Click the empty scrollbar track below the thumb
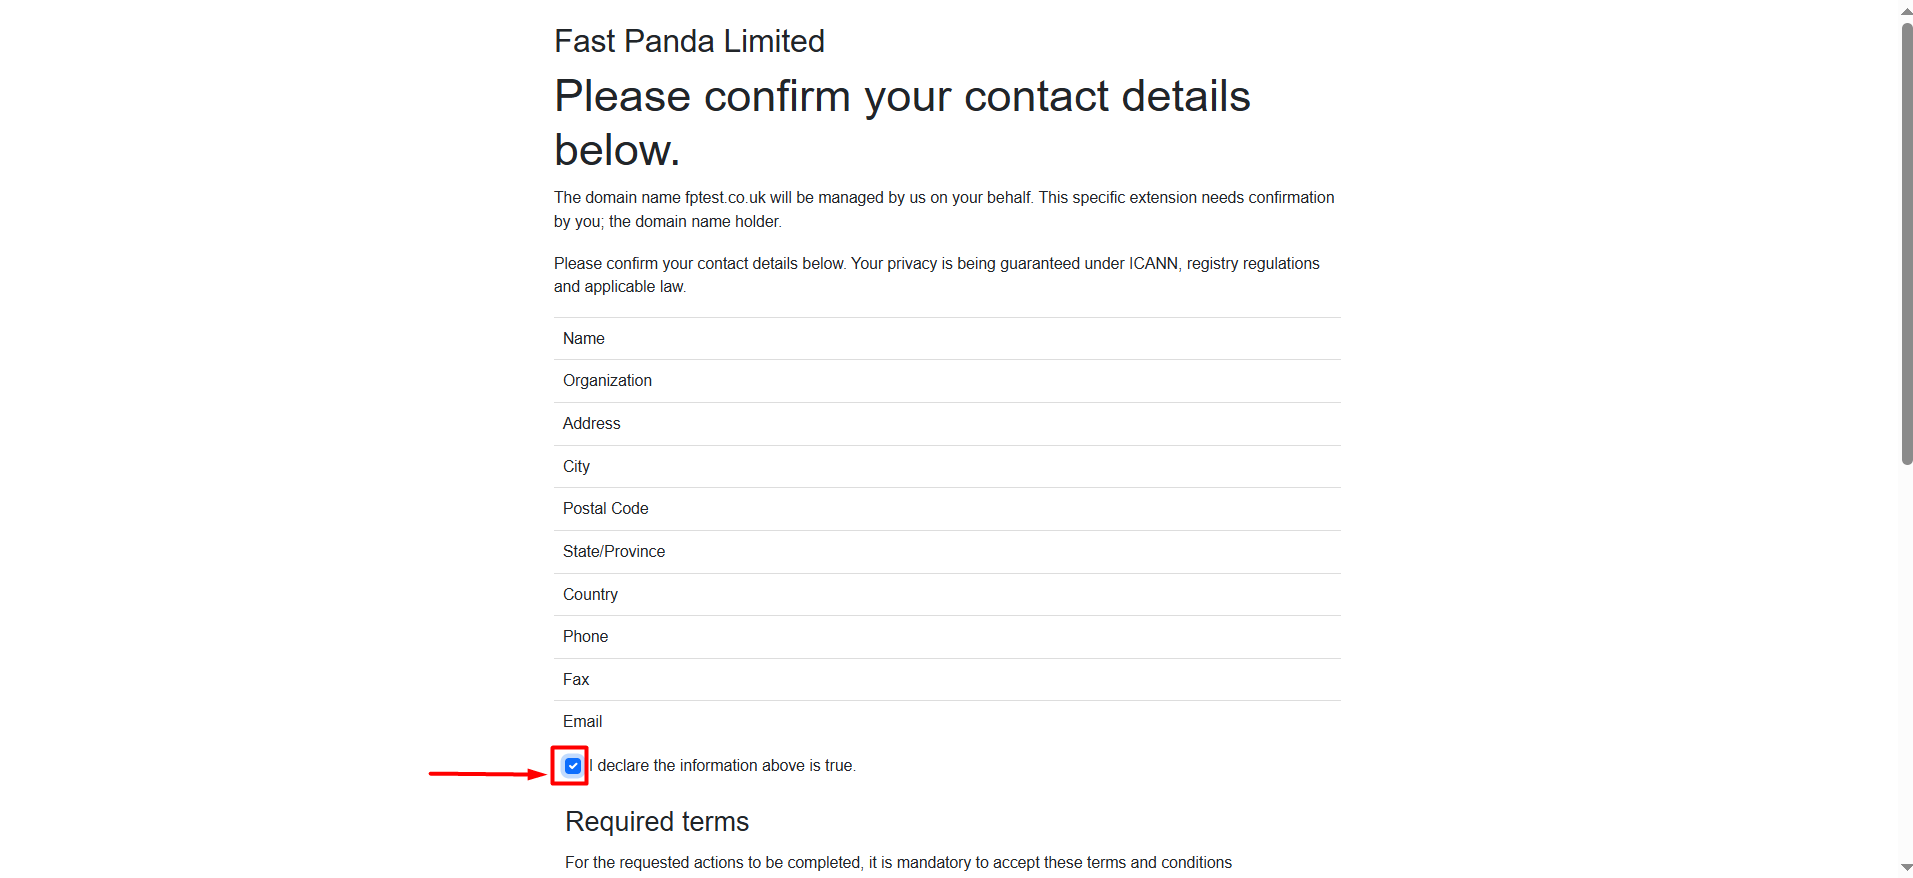Image resolution: width=1913 pixels, height=878 pixels. tap(1906, 660)
